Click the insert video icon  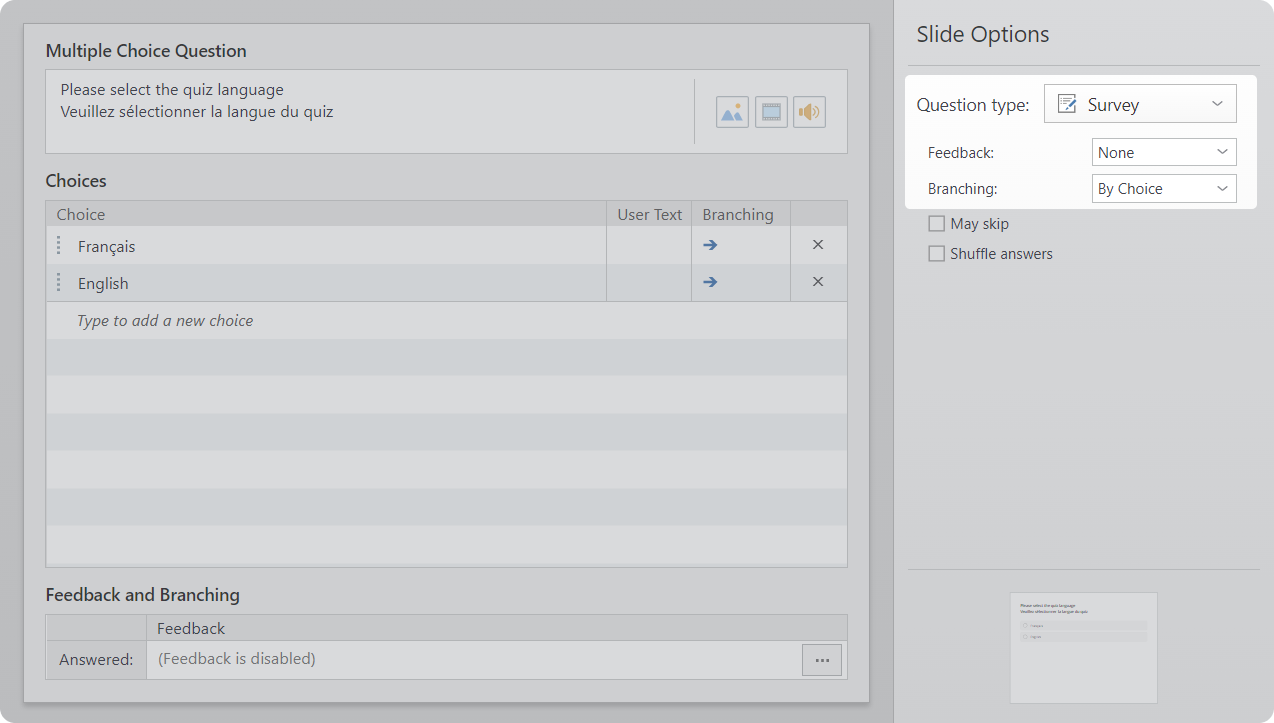click(771, 112)
